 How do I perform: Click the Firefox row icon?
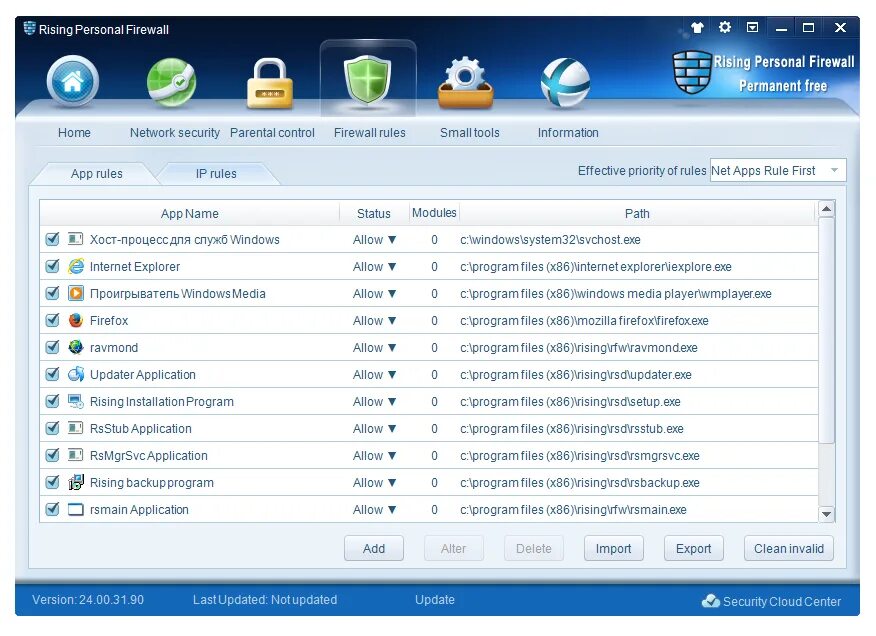75,320
